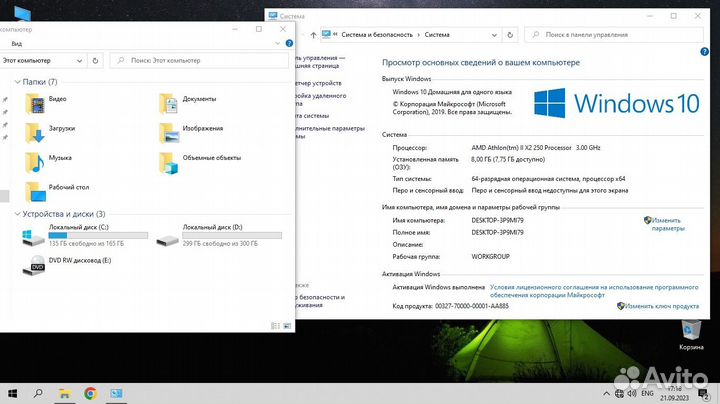Viewport: 720px width, 404px height.
Task: Click the D: drive free space bar
Action: (232, 236)
